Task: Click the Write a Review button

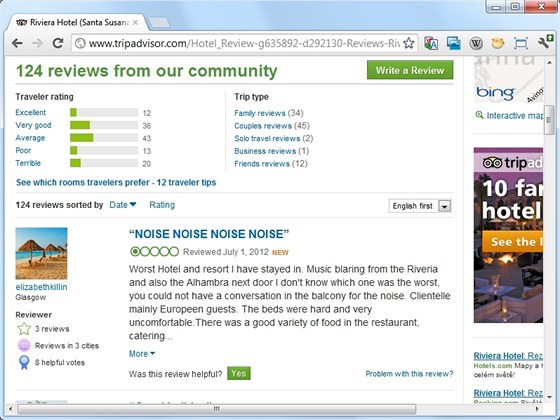Action: [x=410, y=70]
